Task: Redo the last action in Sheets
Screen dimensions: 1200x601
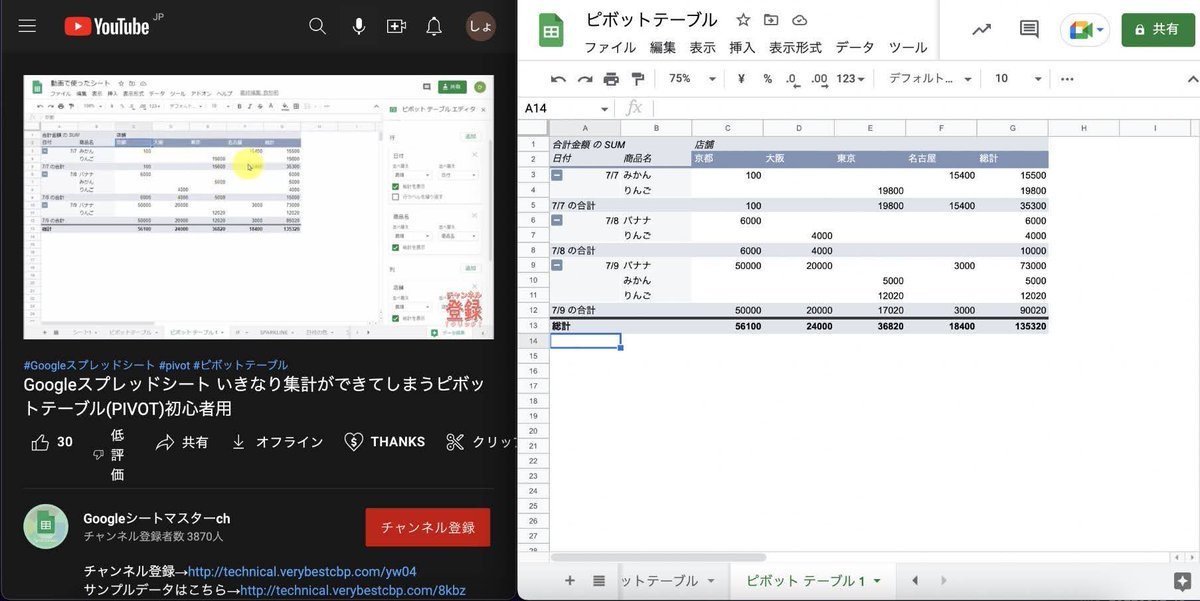Action: click(585, 79)
